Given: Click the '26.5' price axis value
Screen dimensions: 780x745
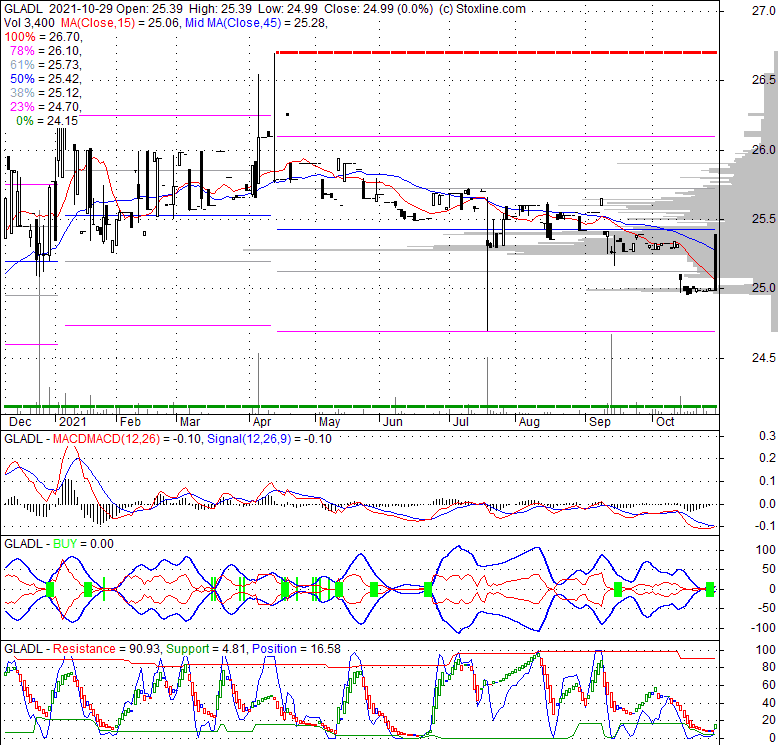Looking at the screenshot, I should tap(763, 80).
